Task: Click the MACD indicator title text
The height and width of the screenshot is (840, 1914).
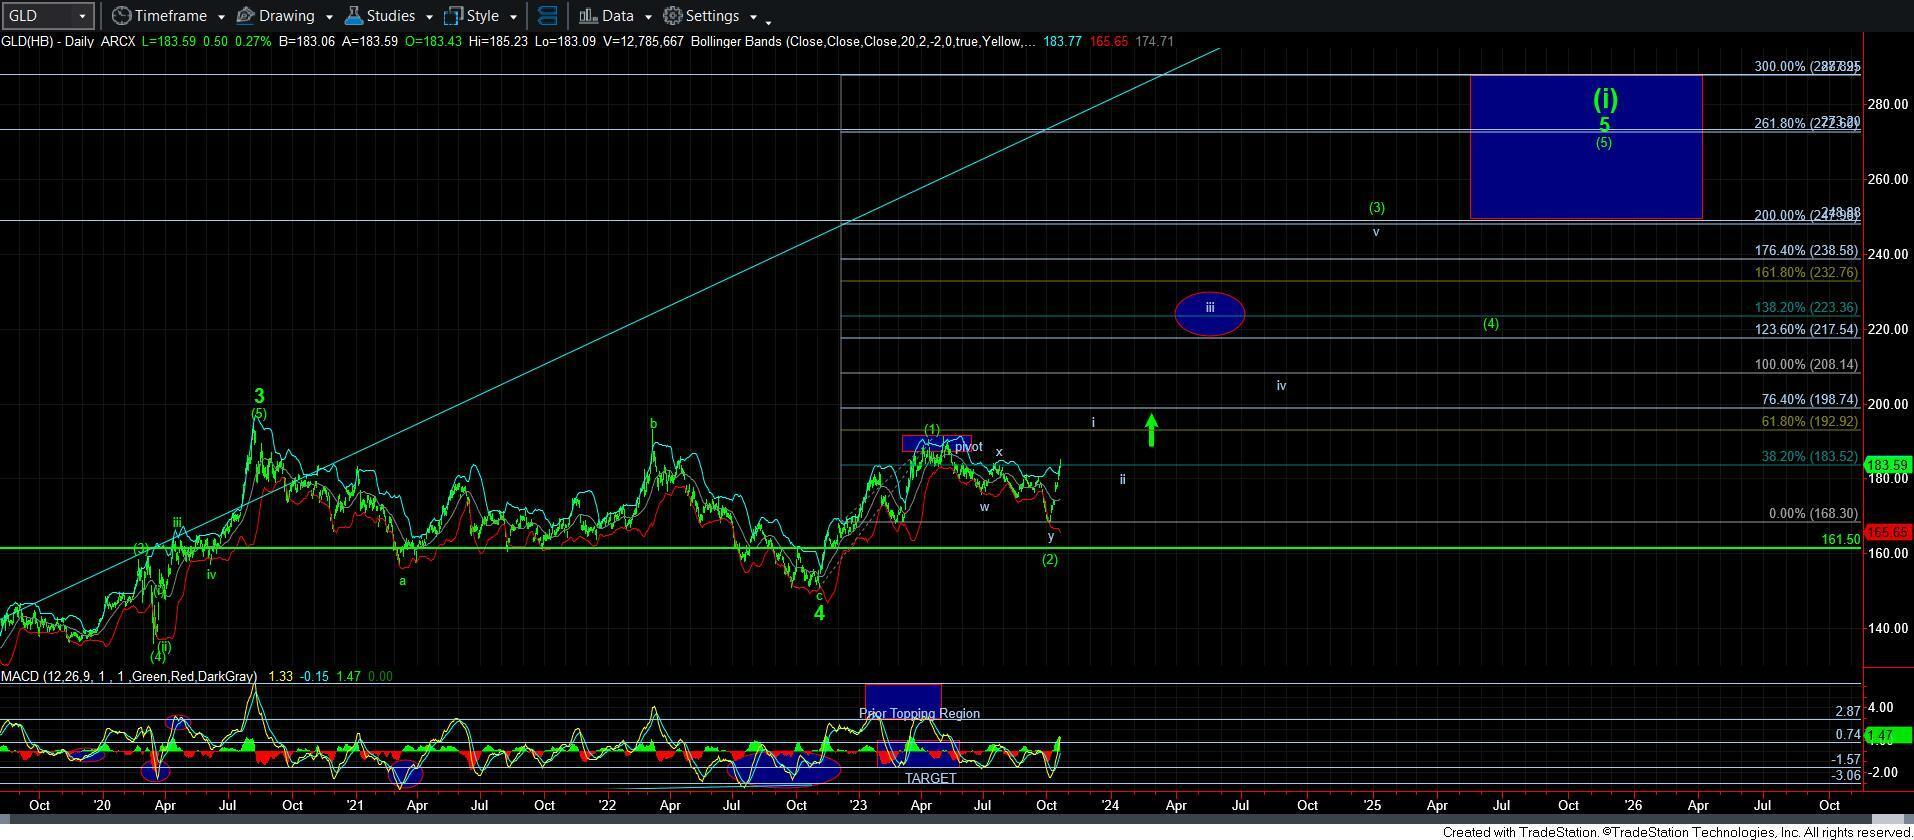Action: point(128,677)
